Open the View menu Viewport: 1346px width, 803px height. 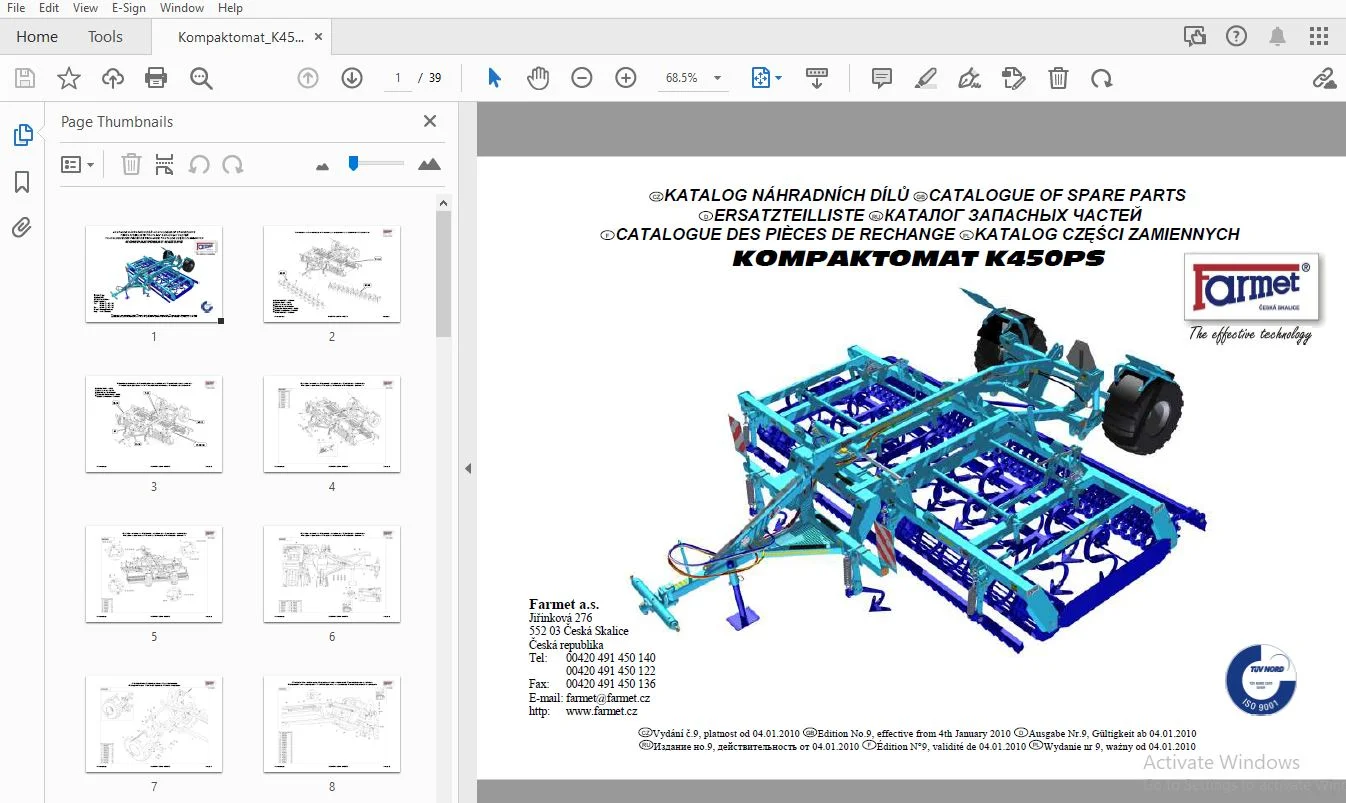pyautogui.click(x=85, y=8)
